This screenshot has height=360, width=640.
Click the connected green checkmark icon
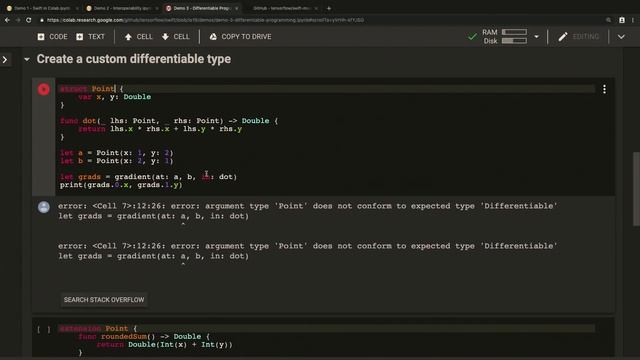click(x=472, y=37)
